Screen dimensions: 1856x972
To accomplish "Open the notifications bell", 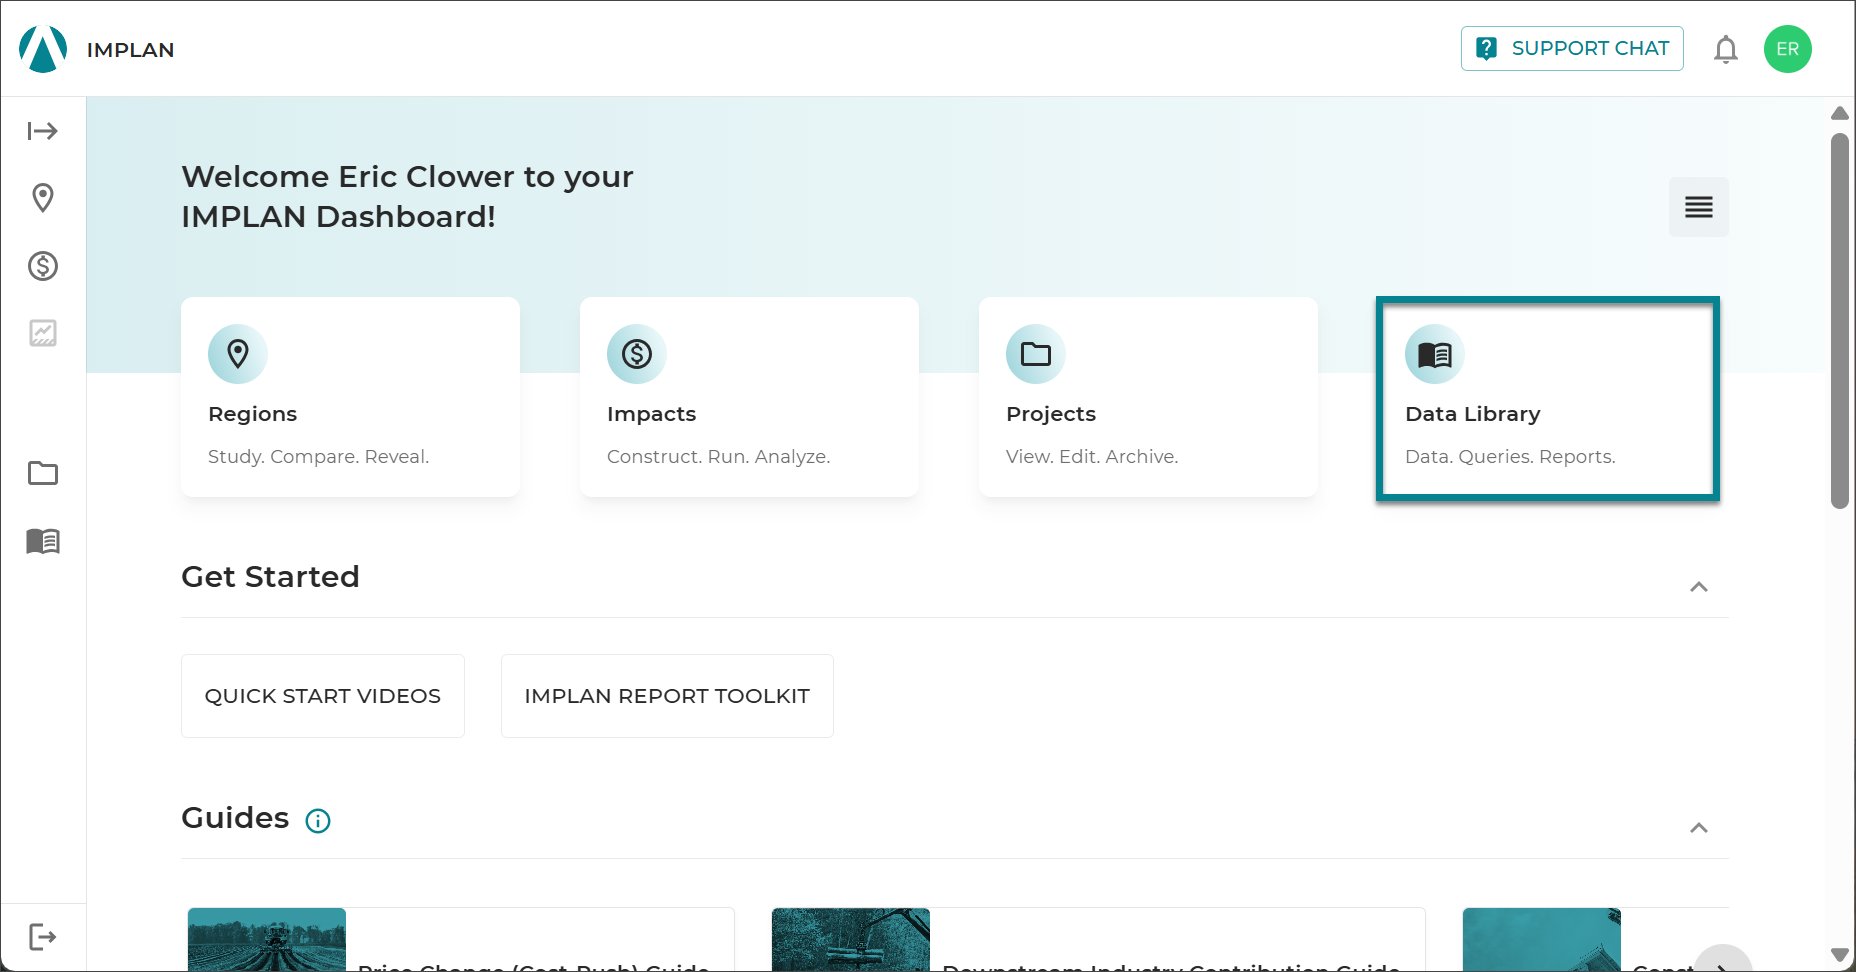I will [x=1726, y=49].
